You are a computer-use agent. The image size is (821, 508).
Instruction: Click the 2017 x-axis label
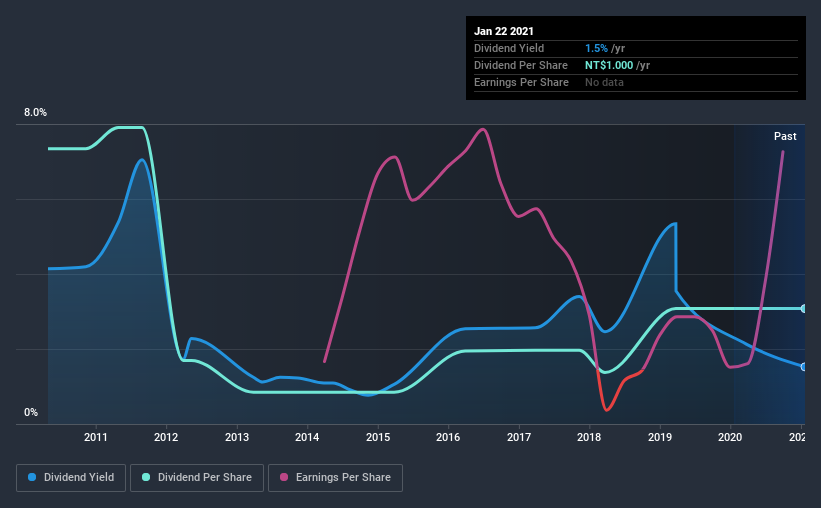point(519,437)
